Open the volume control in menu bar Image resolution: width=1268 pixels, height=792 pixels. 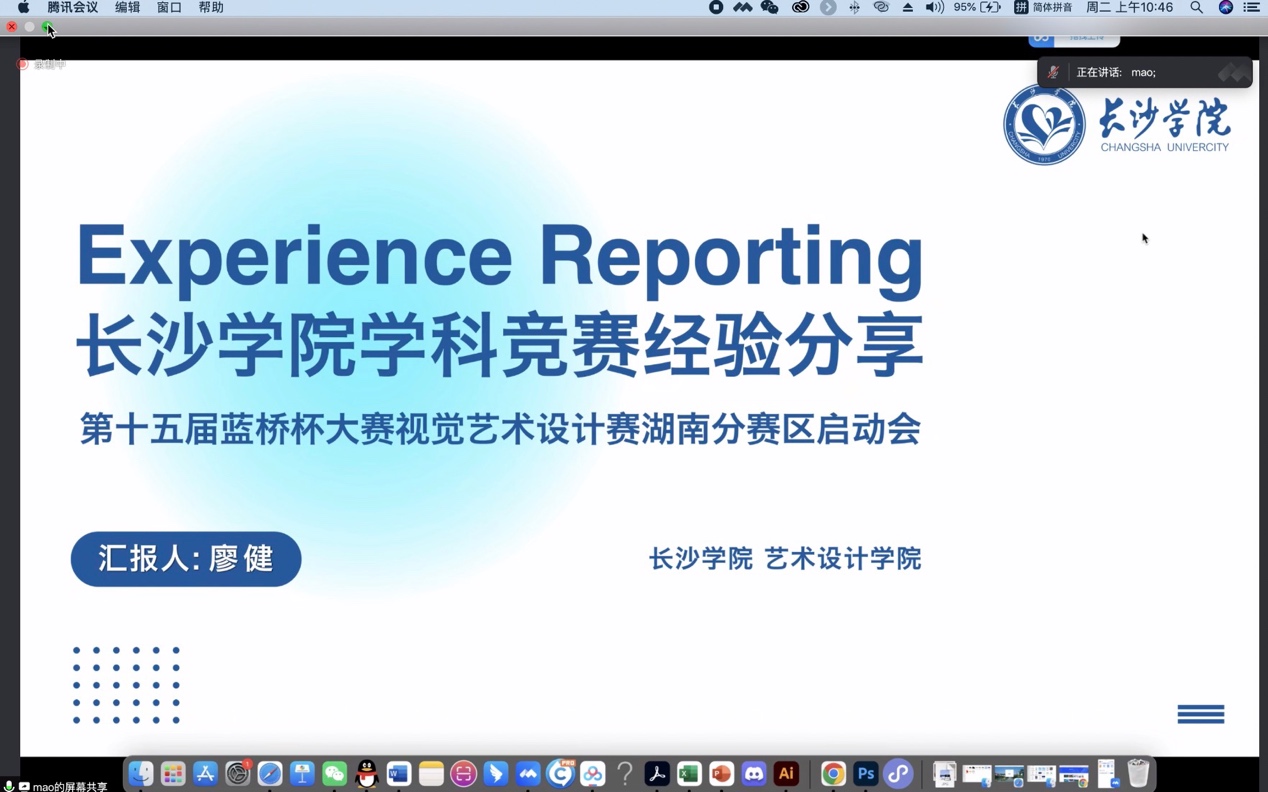[934, 7]
